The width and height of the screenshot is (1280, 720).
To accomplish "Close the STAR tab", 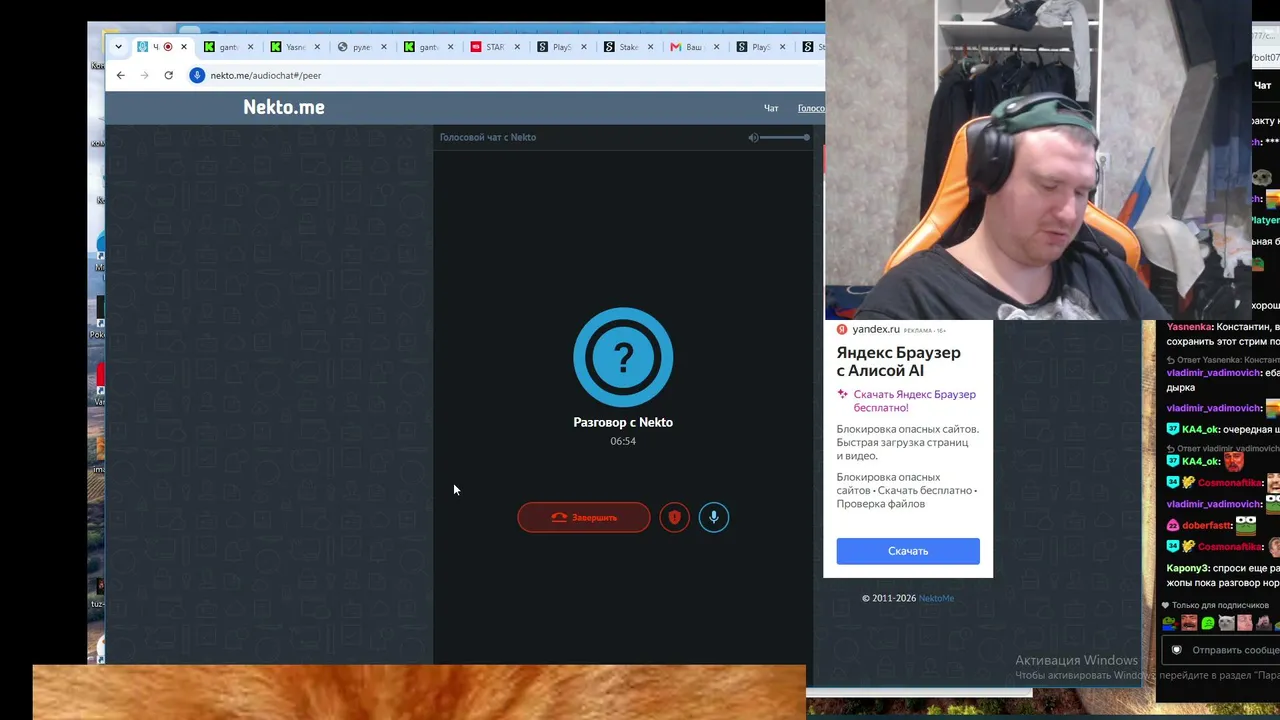I will coord(517,47).
